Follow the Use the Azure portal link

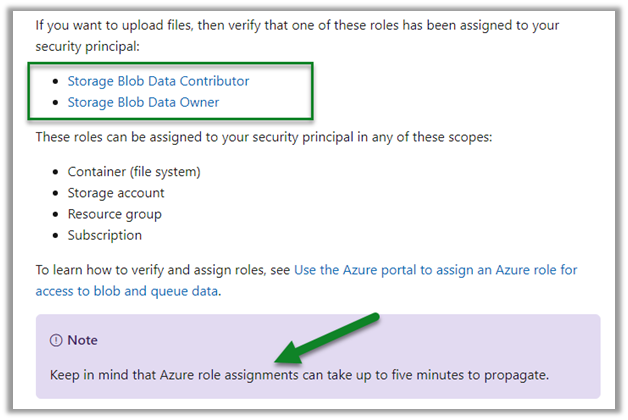tap(435, 270)
